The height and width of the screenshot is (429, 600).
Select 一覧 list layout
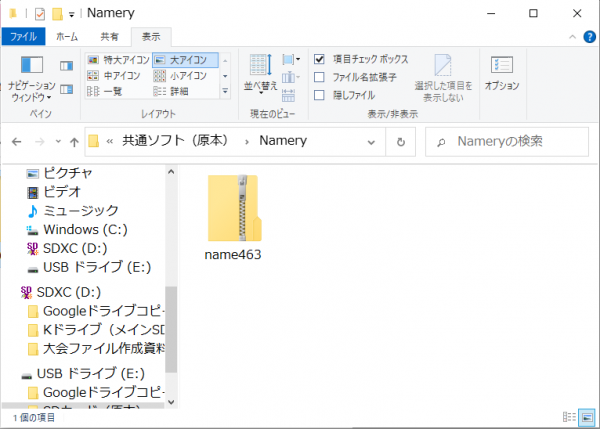[104, 91]
